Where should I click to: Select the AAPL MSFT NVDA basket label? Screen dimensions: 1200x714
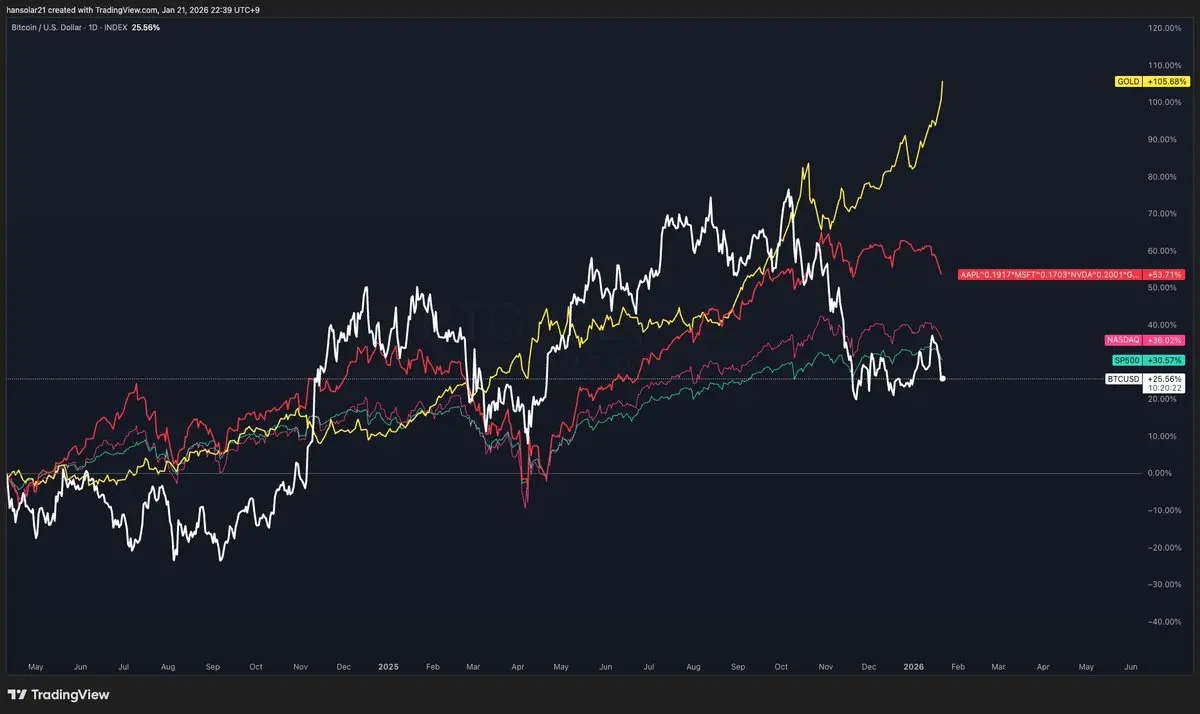[x=1049, y=274]
